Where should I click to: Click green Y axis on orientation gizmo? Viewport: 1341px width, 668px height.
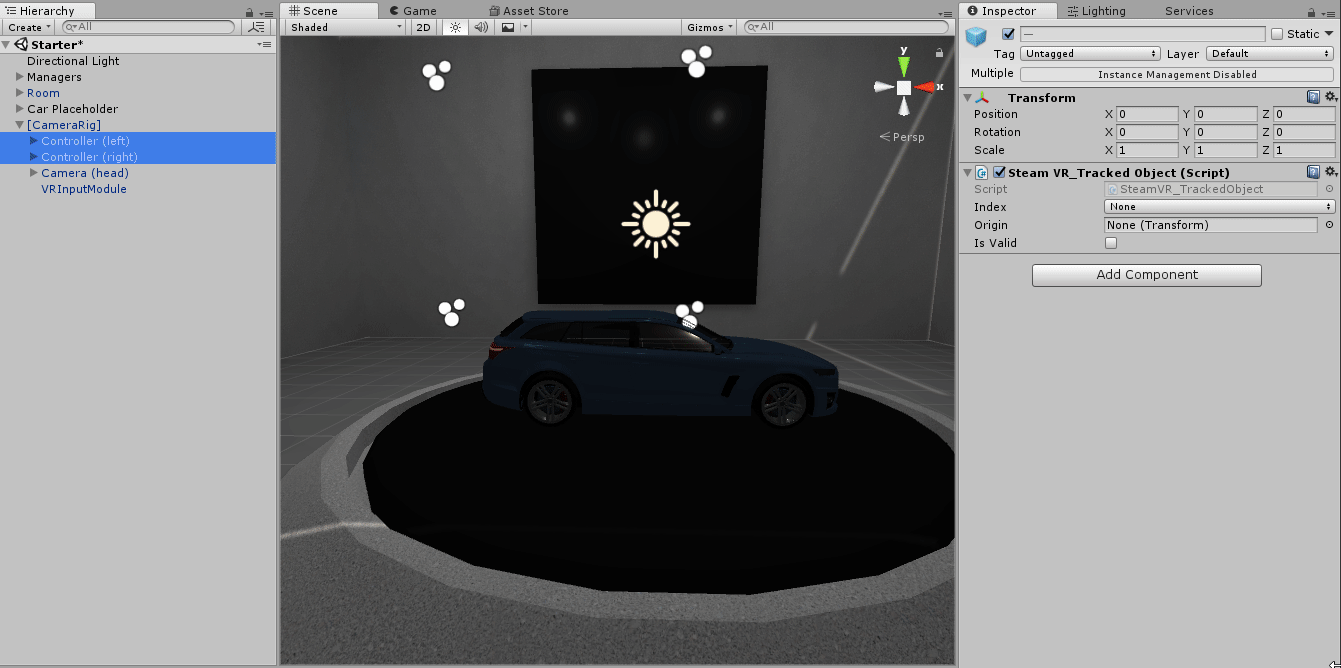(904, 64)
